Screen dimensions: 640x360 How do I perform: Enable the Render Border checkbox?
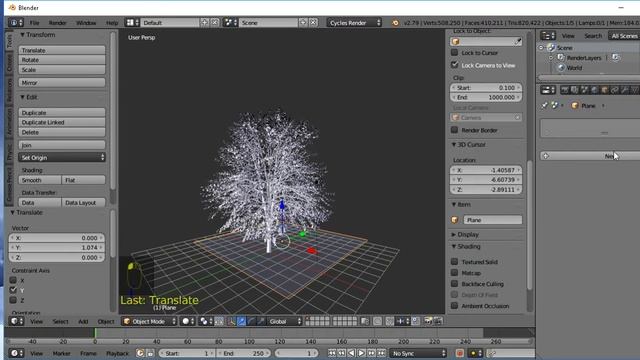coord(455,130)
